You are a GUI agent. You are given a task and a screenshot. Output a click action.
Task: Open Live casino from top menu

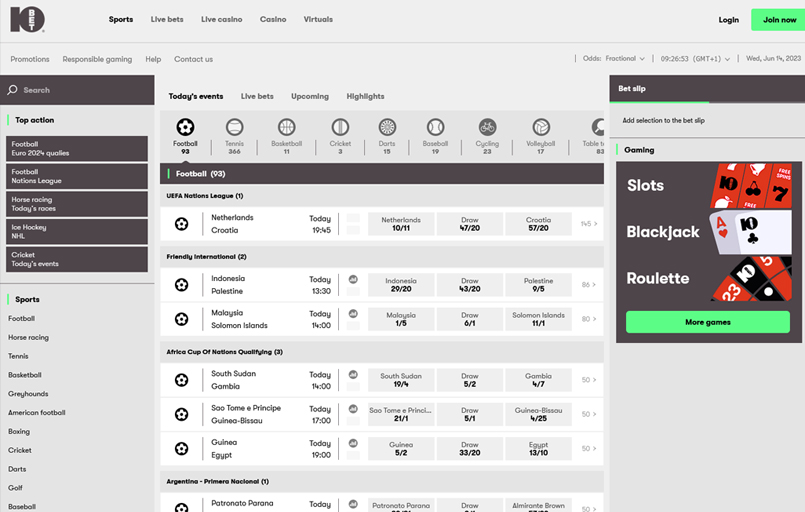[x=221, y=20]
